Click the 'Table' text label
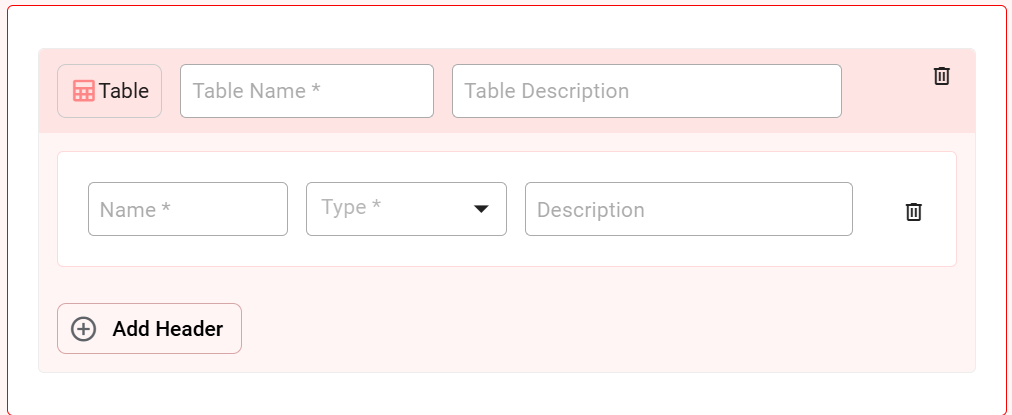The height and width of the screenshot is (415, 1012). pyautogui.click(x=124, y=91)
